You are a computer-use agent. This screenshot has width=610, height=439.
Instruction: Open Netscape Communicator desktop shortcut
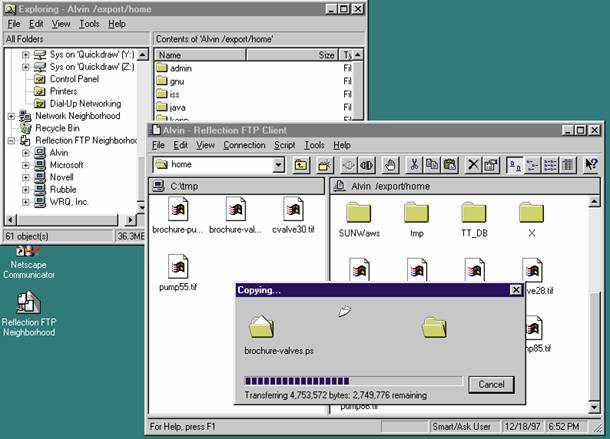(29, 262)
